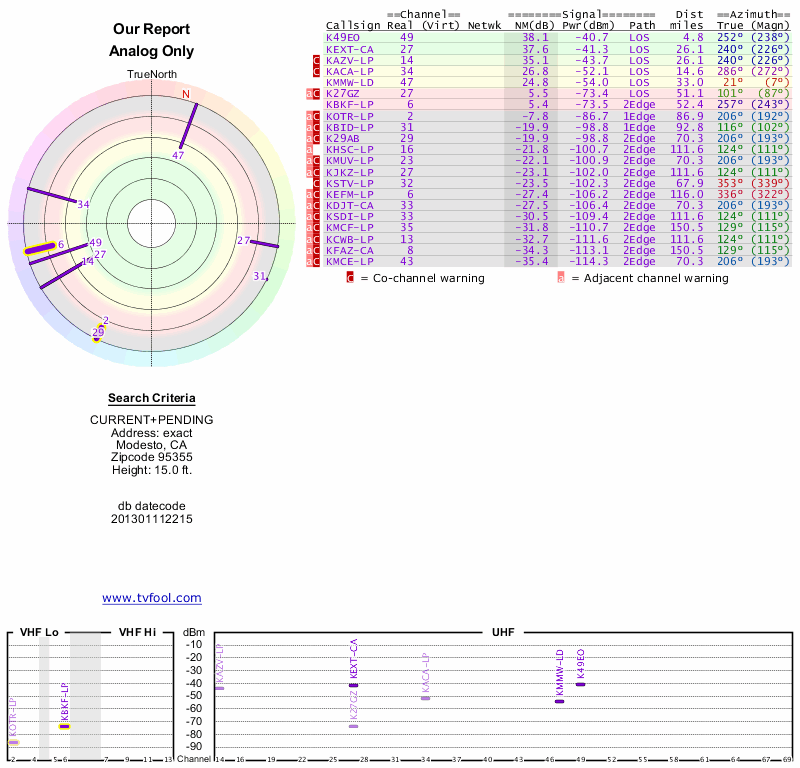Select callsign KJKZ-LP in the table
The image size is (800, 768).
349,172
